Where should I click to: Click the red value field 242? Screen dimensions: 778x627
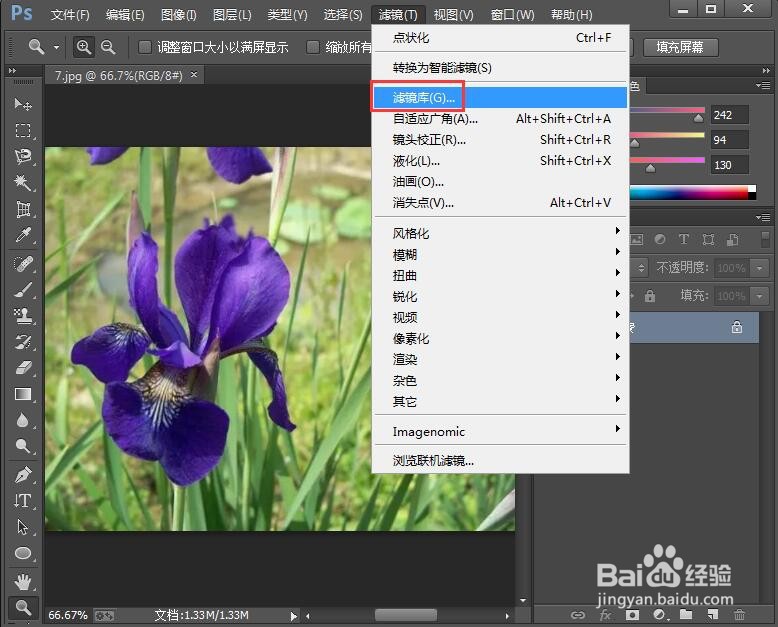click(729, 115)
